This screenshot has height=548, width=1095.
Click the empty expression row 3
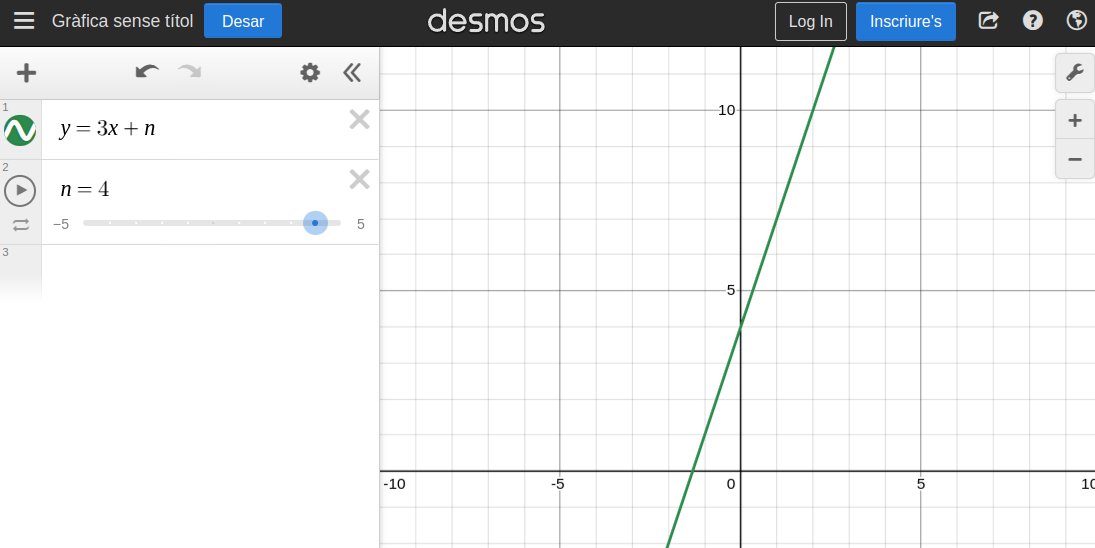[210, 274]
